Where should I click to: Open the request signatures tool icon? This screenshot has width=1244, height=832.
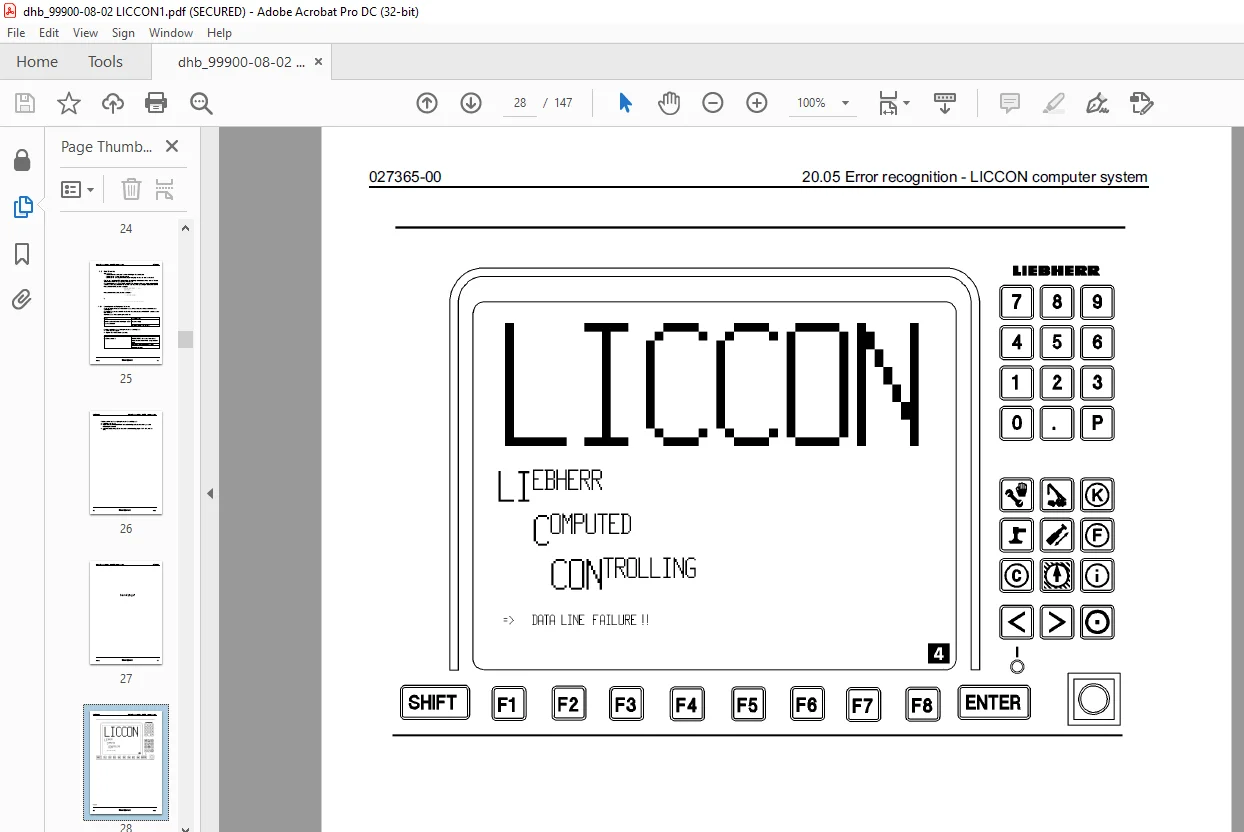tap(1141, 103)
